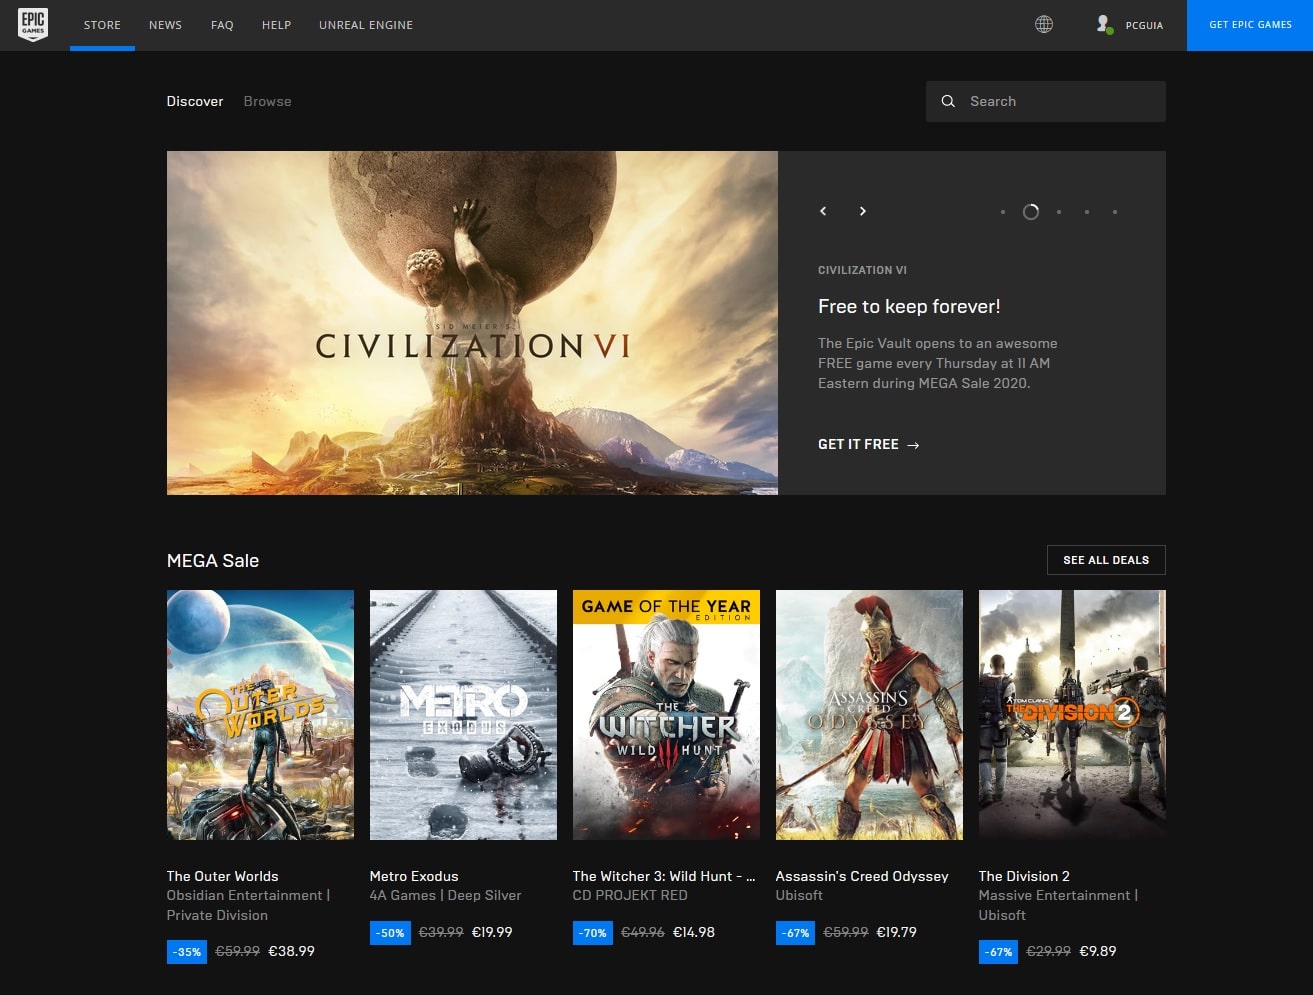The image size is (1313, 995).
Task: Click Metro Exodus title link
Action: click(x=414, y=876)
